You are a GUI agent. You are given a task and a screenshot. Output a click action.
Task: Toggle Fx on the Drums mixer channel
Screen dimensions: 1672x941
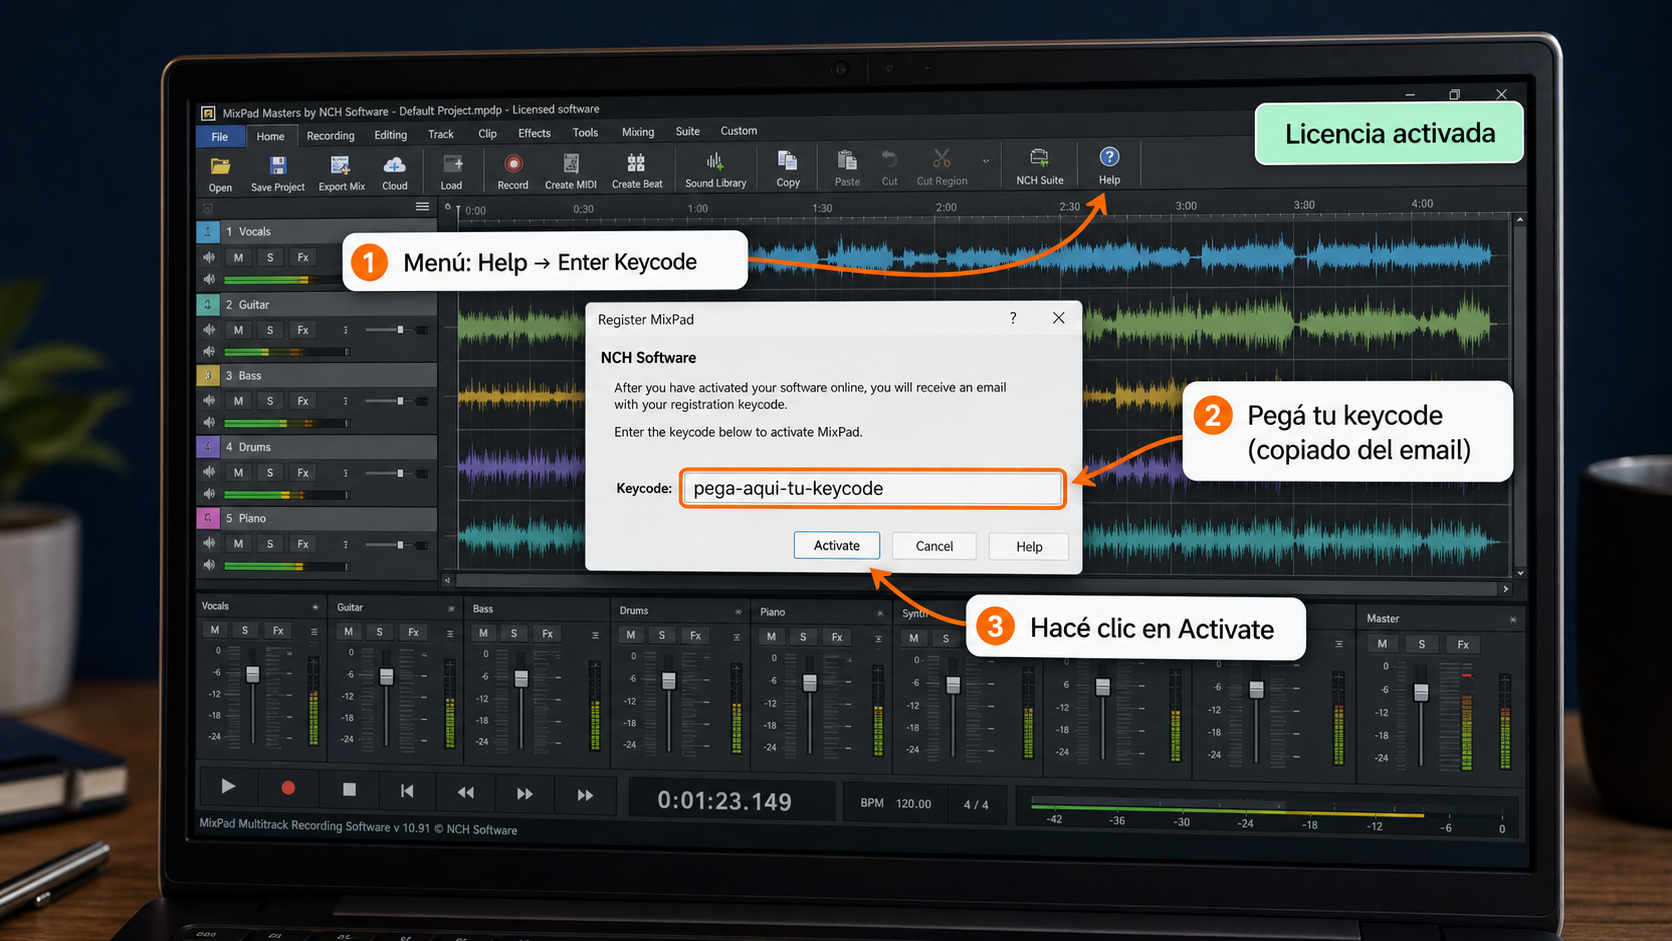[695, 635]
